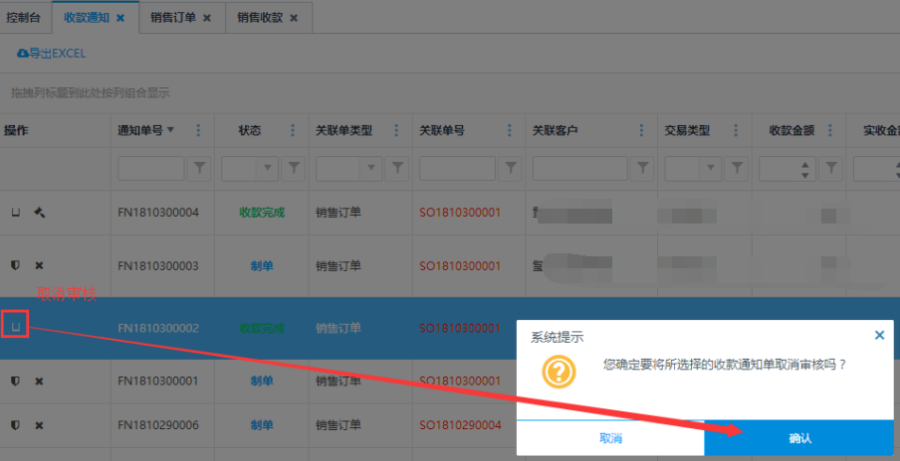Switch to the 销售收款 tab

coord(261,17)
